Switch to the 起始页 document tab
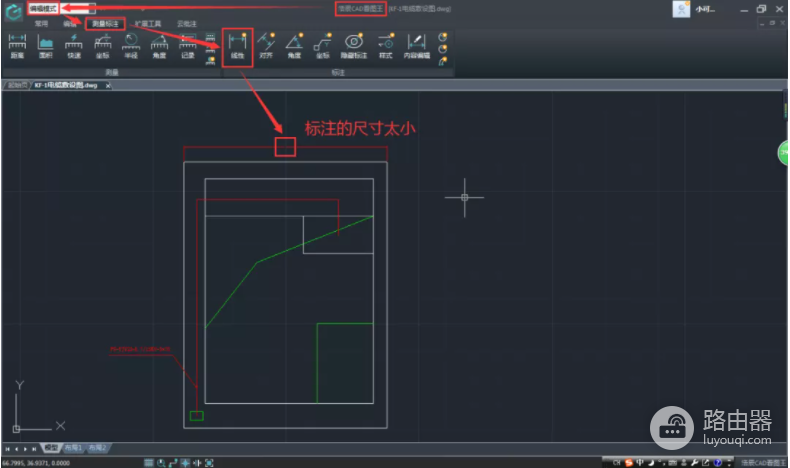The height and width of the screenshot is (468, 790). coord(17,85)
